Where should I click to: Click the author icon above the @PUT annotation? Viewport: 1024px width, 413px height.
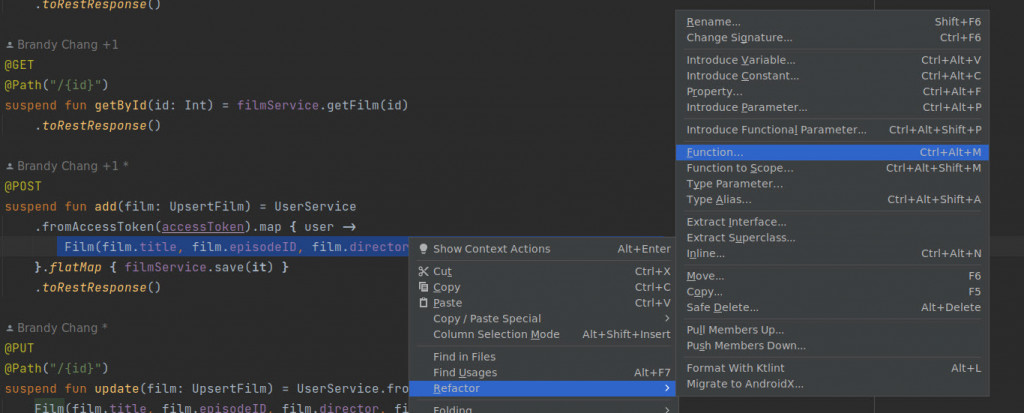pyautogui.click(x=9, y=327)
